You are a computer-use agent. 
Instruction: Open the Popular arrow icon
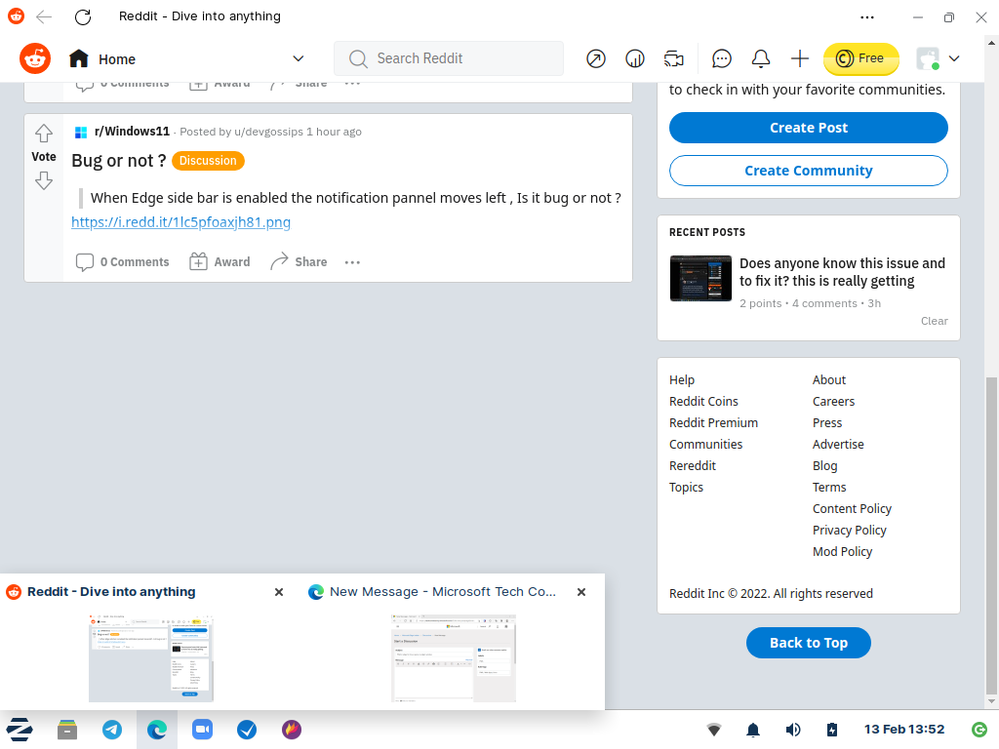[596, 59]
